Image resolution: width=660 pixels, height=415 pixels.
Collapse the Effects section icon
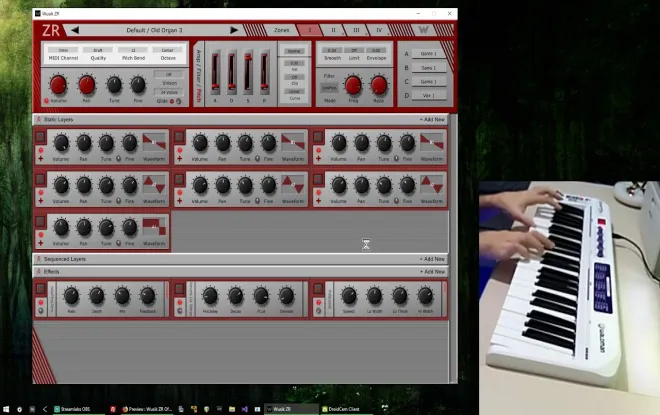(x=39, y=271)
